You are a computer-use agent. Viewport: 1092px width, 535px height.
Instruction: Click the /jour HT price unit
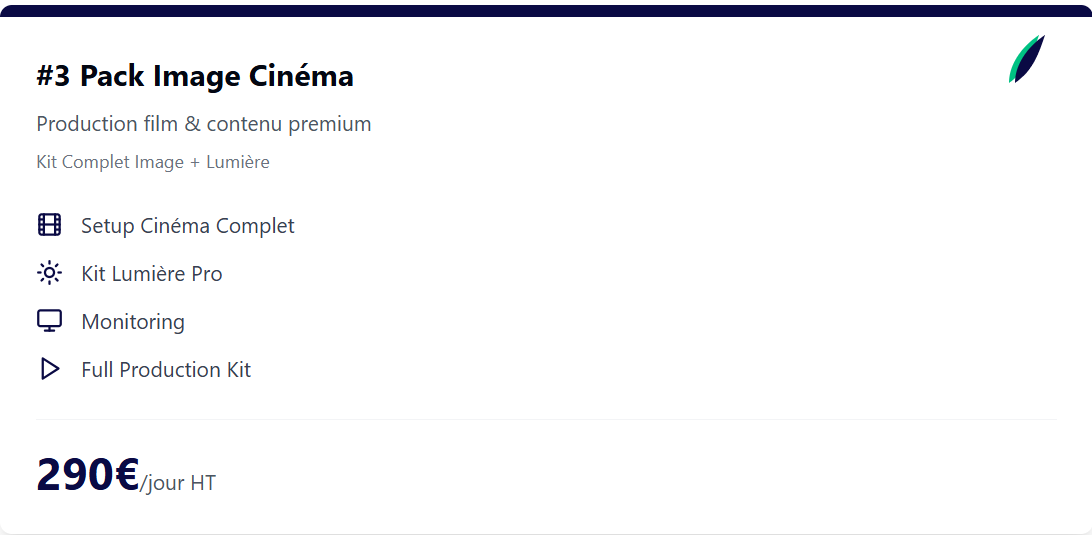click(178, 483)
